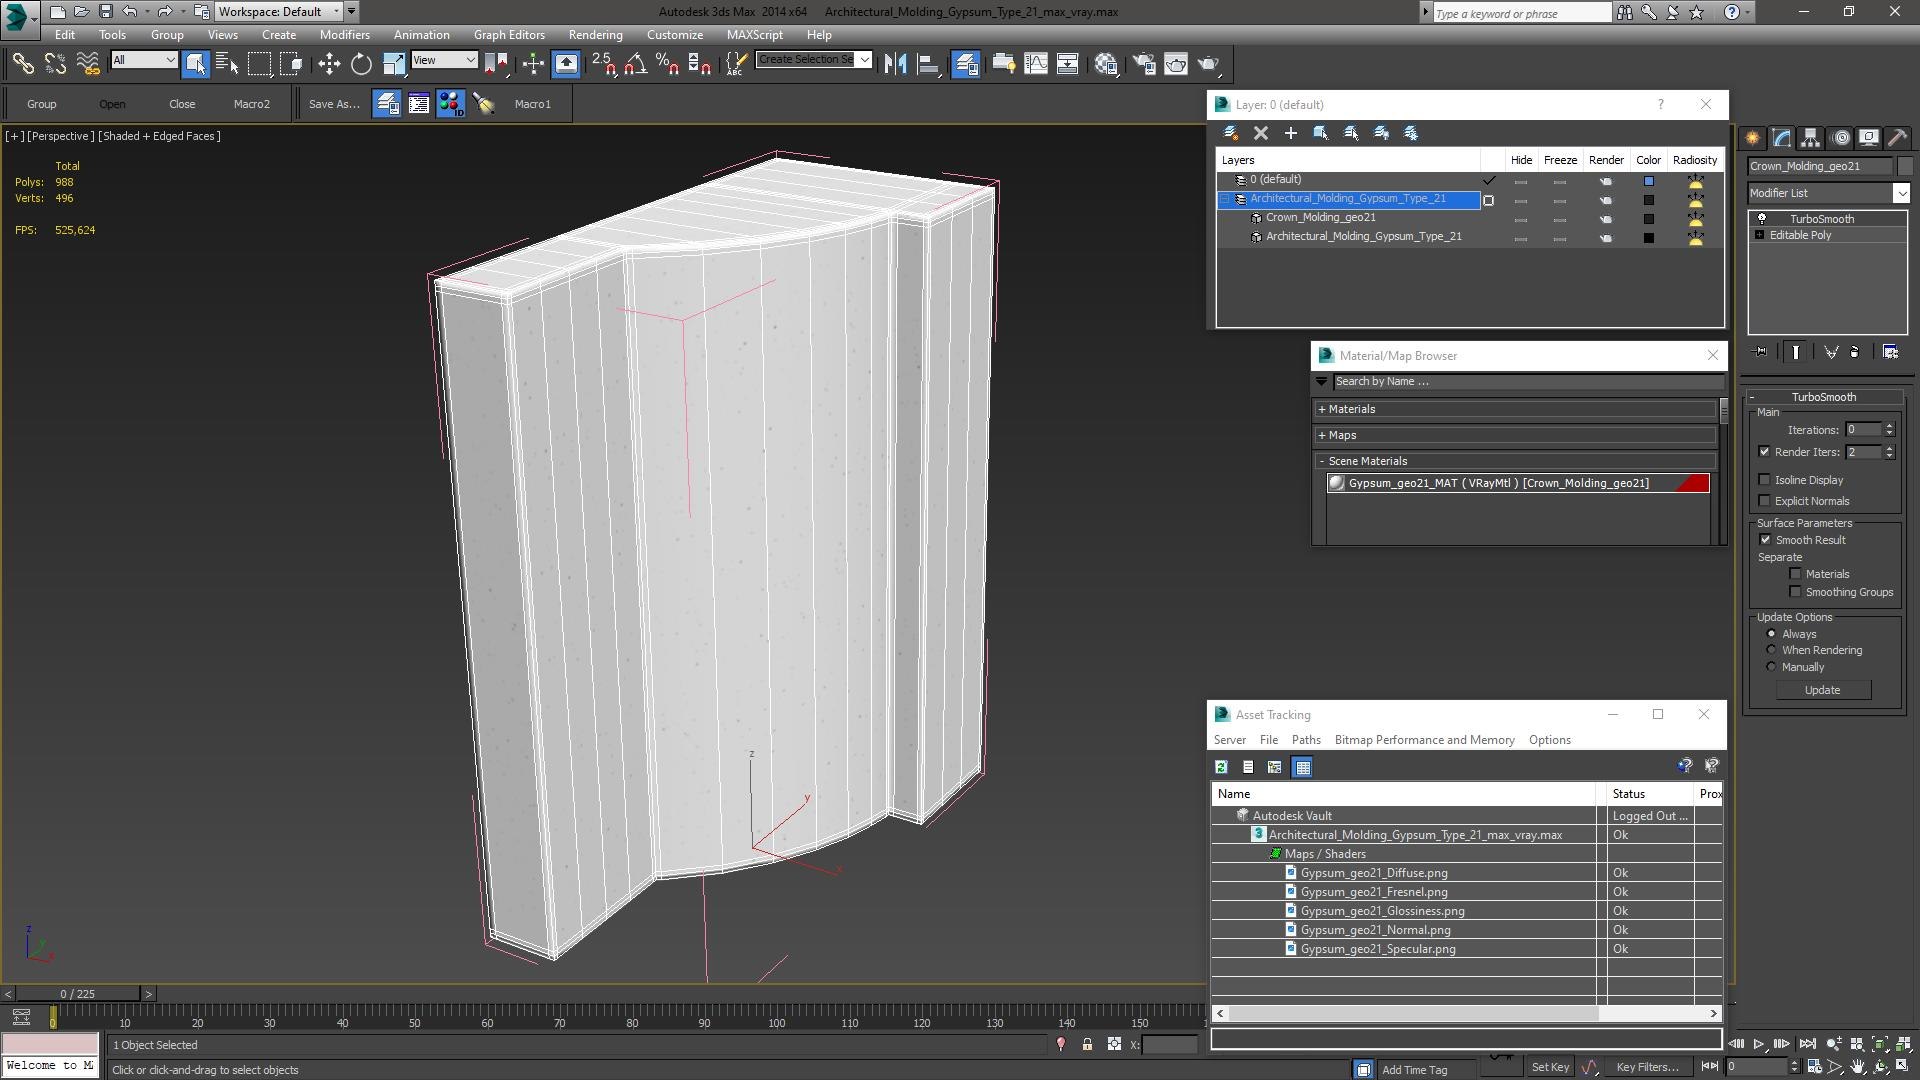Toggle Percent Snap in main toolbar
1920x1080 pixels.
[667, 64]
